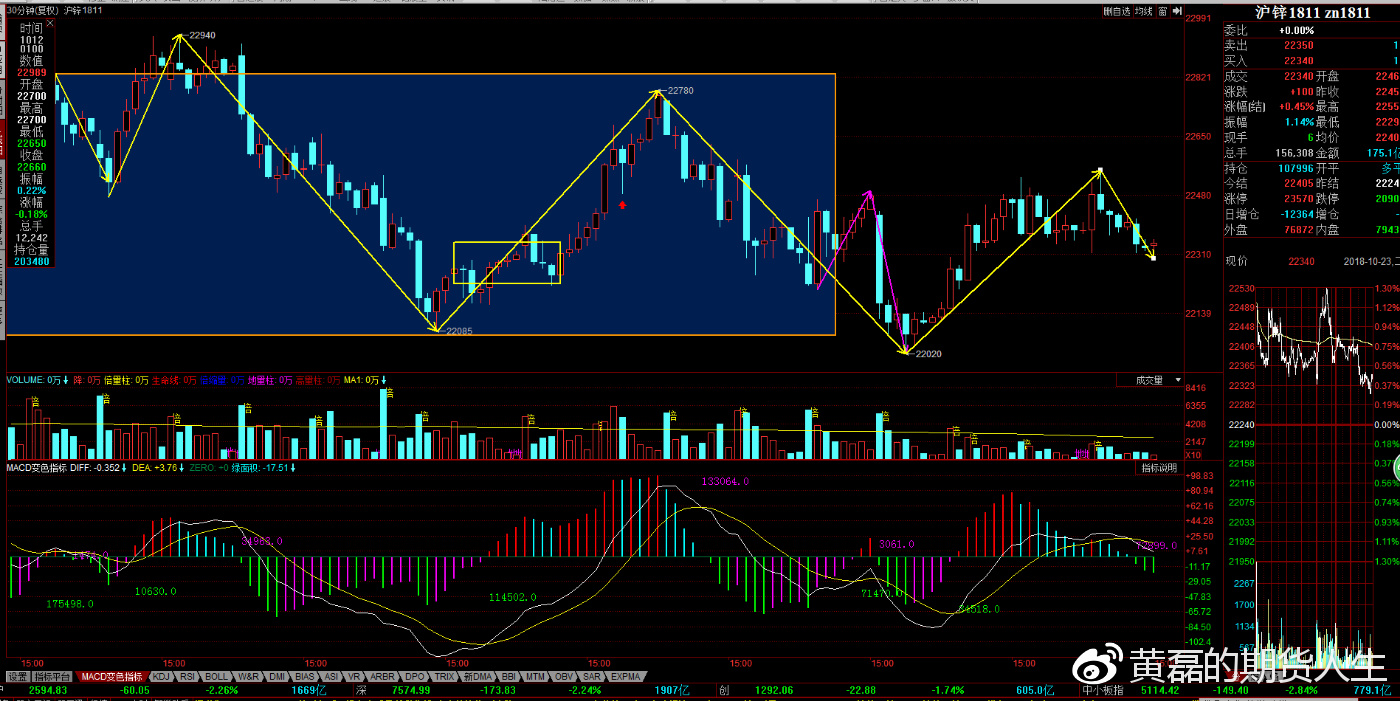The height and width of the screenshot is (701, 1400).
Task: Open the 窗 window layout button
Action: (x=1162, y=11)
